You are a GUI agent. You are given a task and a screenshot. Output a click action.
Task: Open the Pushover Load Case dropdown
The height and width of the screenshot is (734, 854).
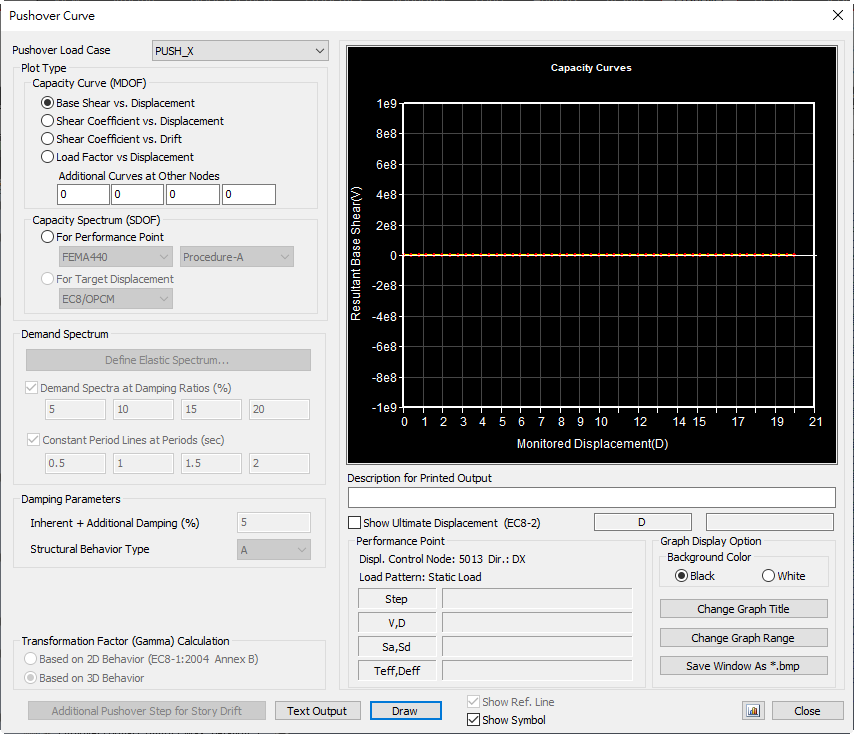(240, 50)
